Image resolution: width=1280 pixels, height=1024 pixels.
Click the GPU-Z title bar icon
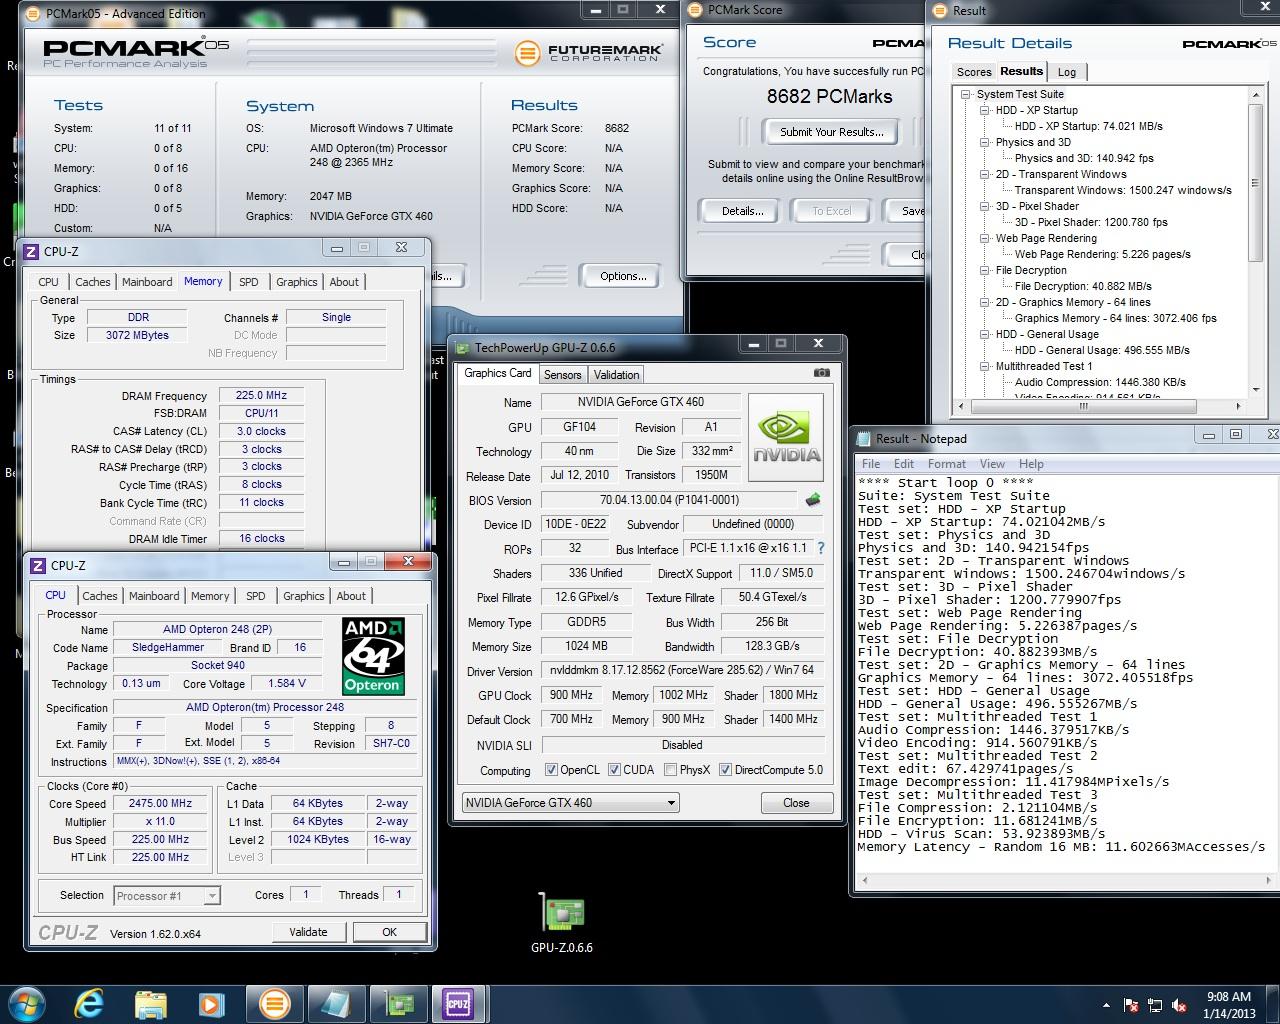(463, 348)
